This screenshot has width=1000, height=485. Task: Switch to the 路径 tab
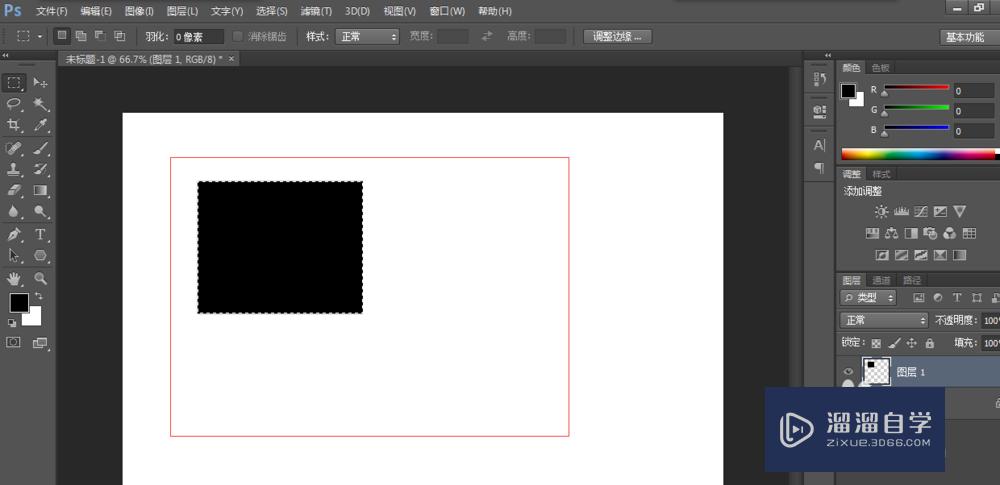pos(911,281)
